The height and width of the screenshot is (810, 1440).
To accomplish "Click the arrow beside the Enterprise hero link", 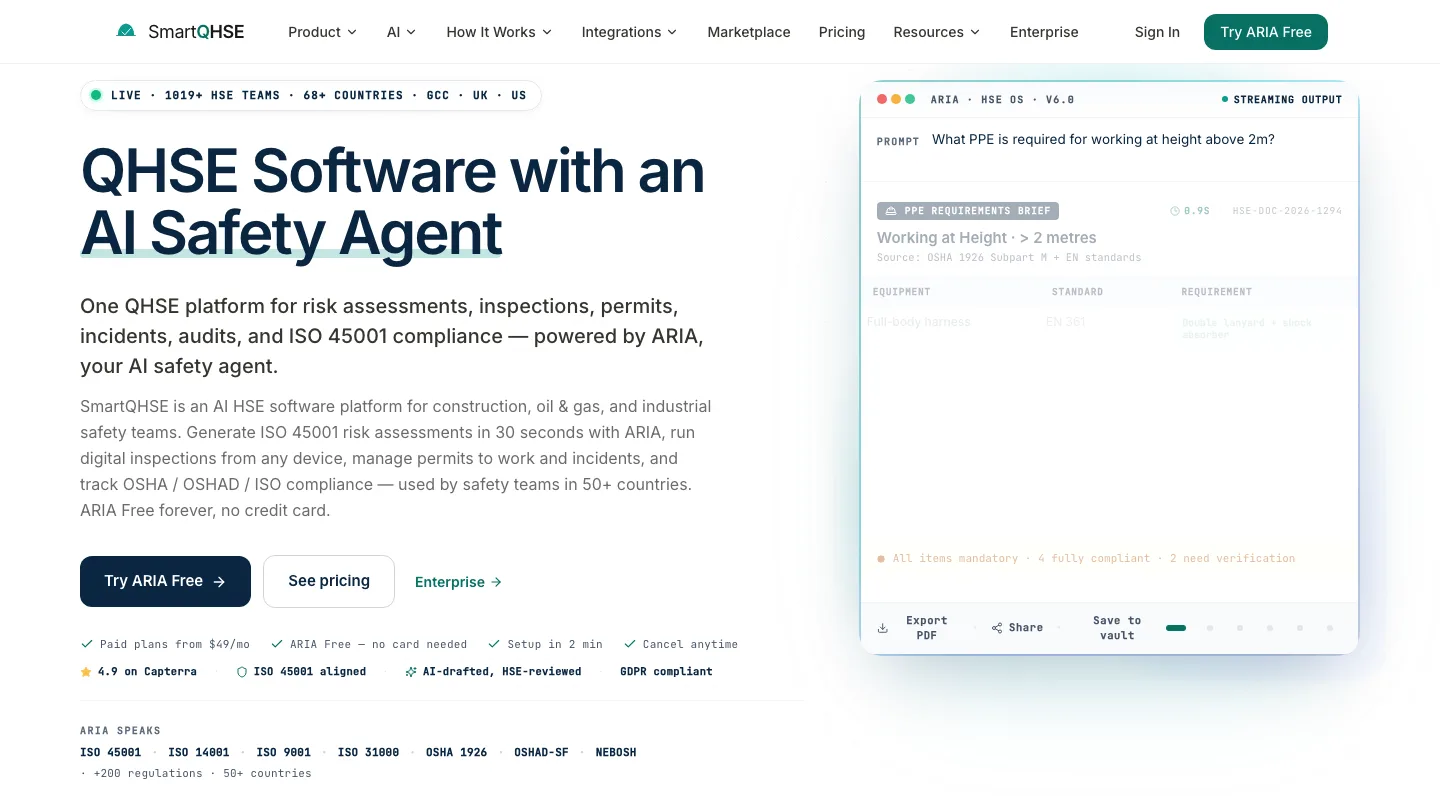I will [497, 582].
